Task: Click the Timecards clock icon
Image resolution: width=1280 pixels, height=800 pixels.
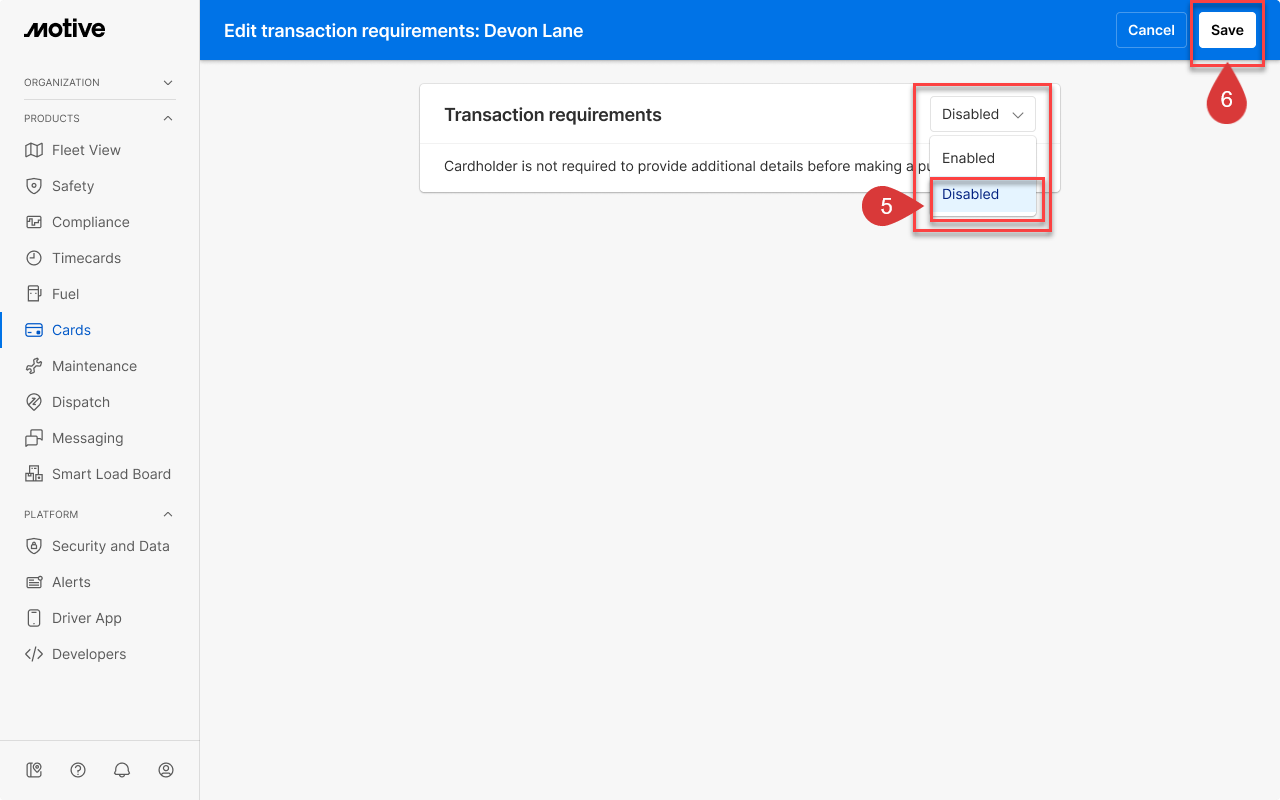Action: pos(34,258)
